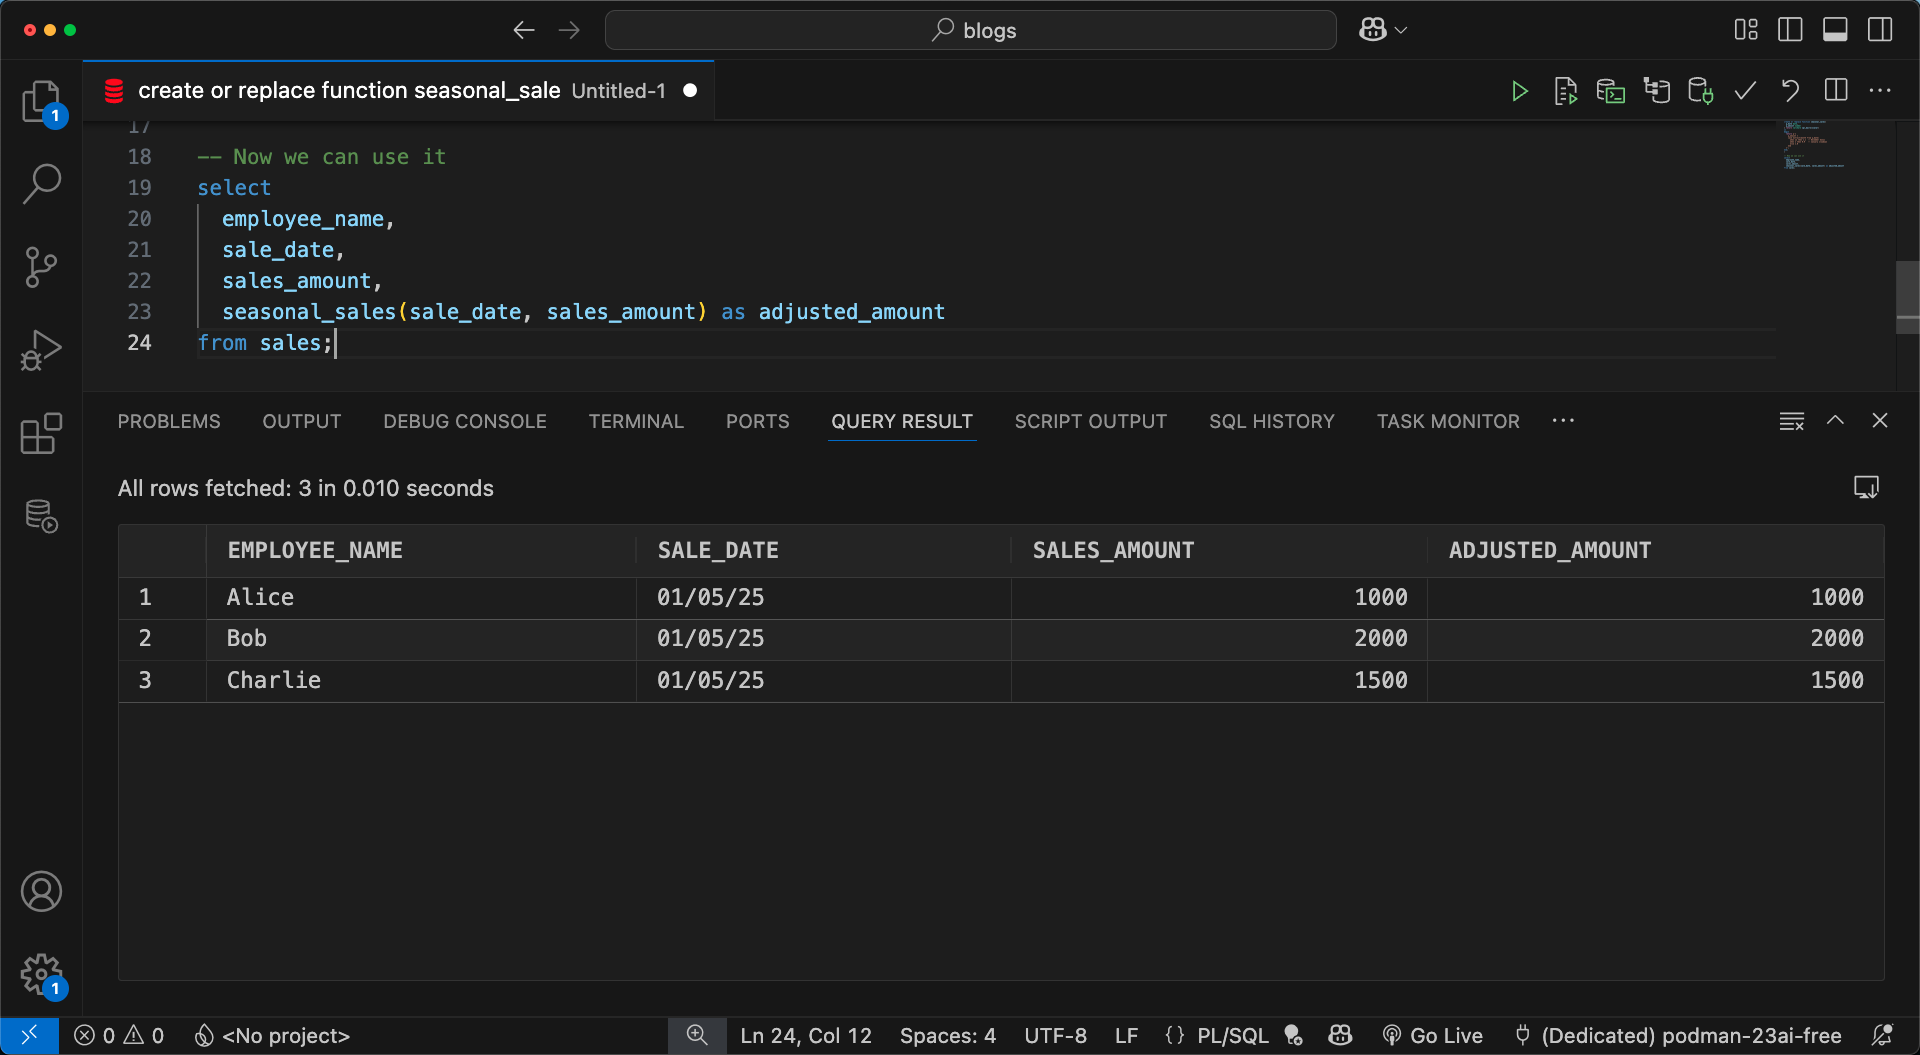
Task: Click Ln 24, Col 12 to go to line
Action: (x=806, y=1035)
